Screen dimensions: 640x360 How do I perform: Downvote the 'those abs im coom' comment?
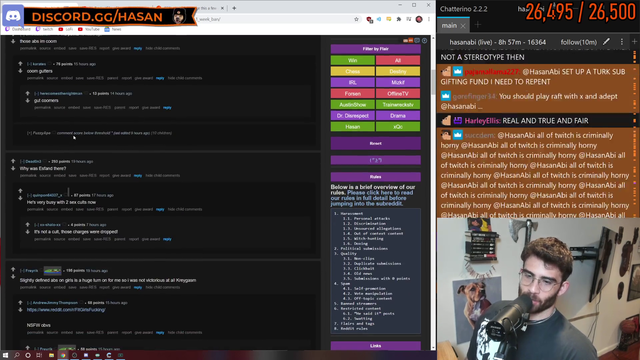(x=13, y=41)
